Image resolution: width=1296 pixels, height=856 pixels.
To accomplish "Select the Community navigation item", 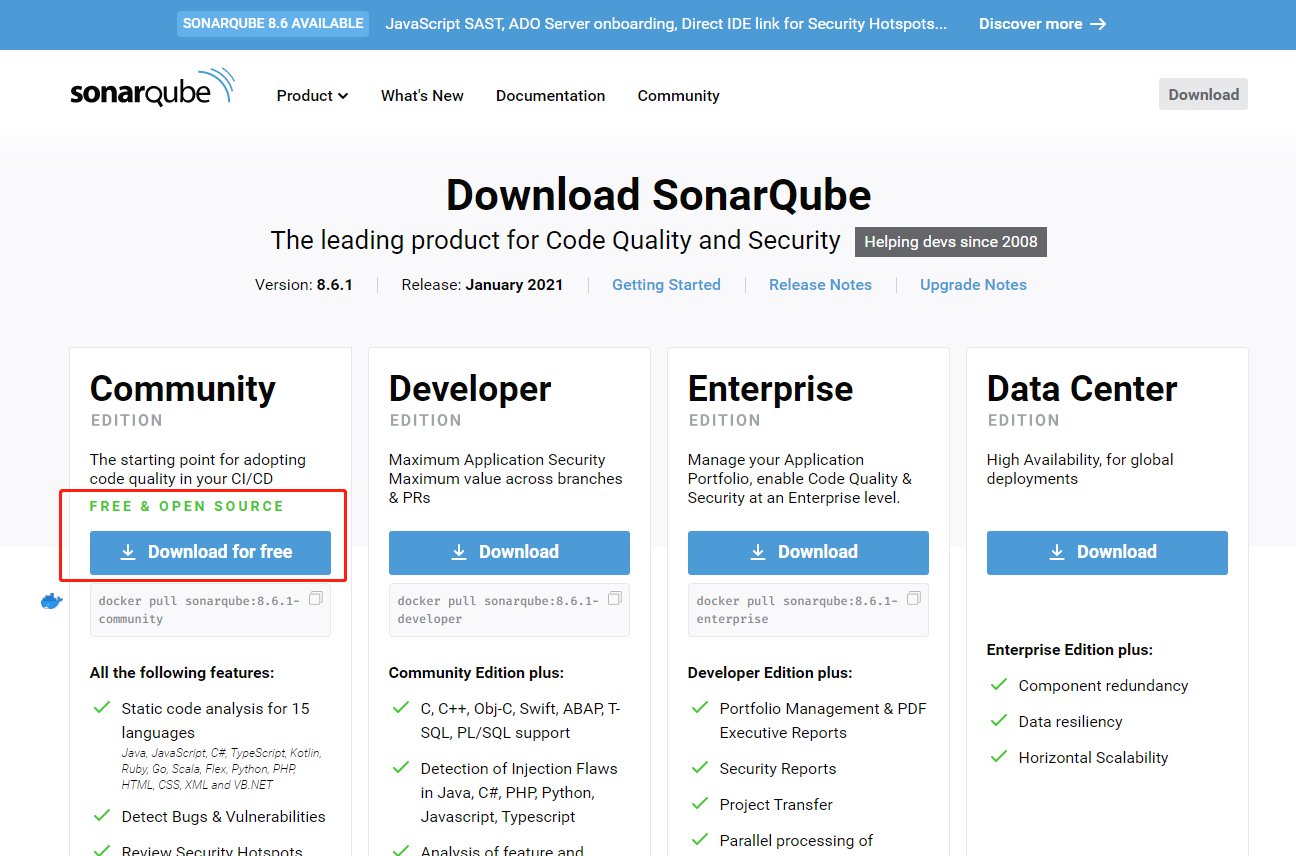I will pos(678,95).
